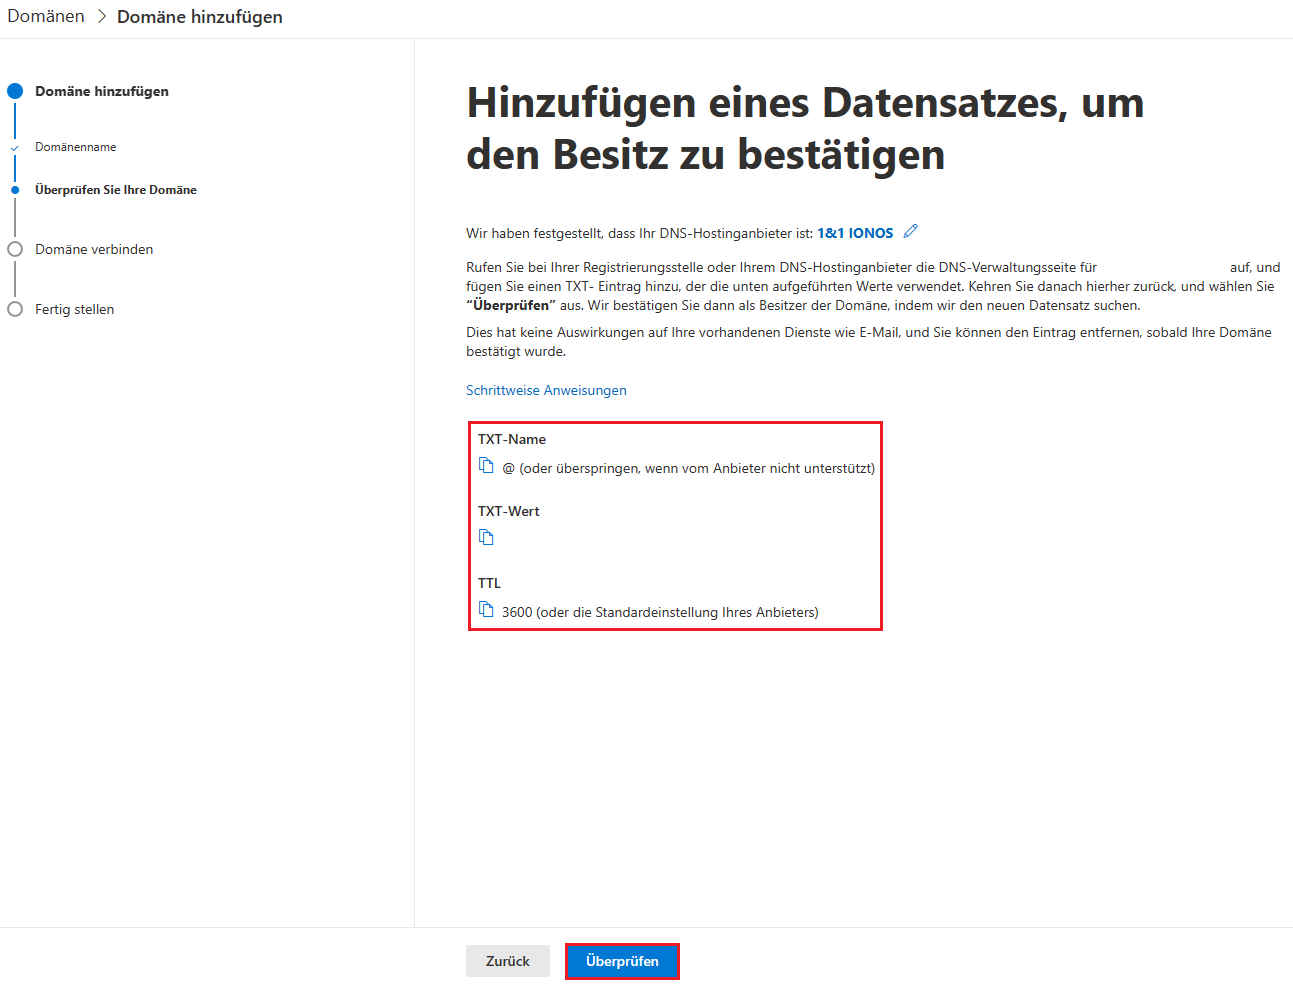Copy the TXT-Wert value

pyautogui.click(x=486, y=538)
